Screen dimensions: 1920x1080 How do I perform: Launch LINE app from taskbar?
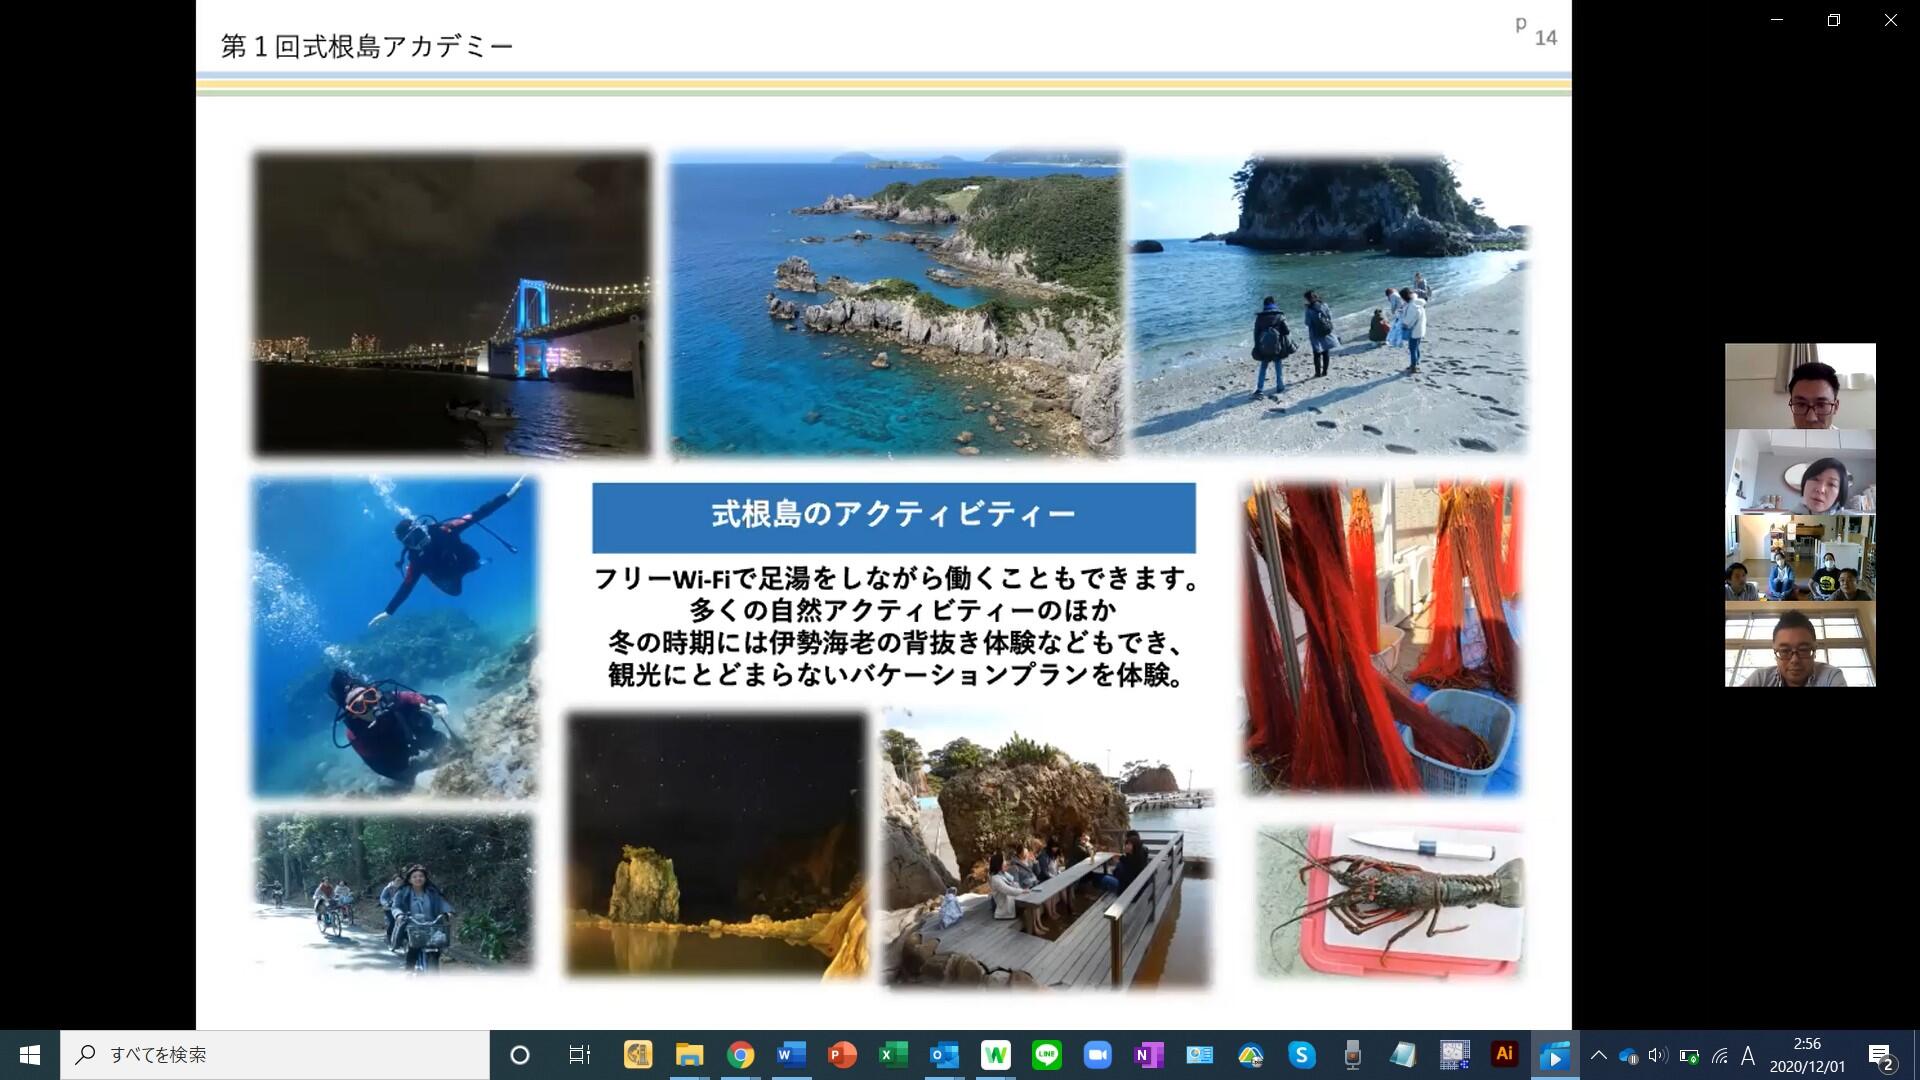click(x=1047, y=1055)
